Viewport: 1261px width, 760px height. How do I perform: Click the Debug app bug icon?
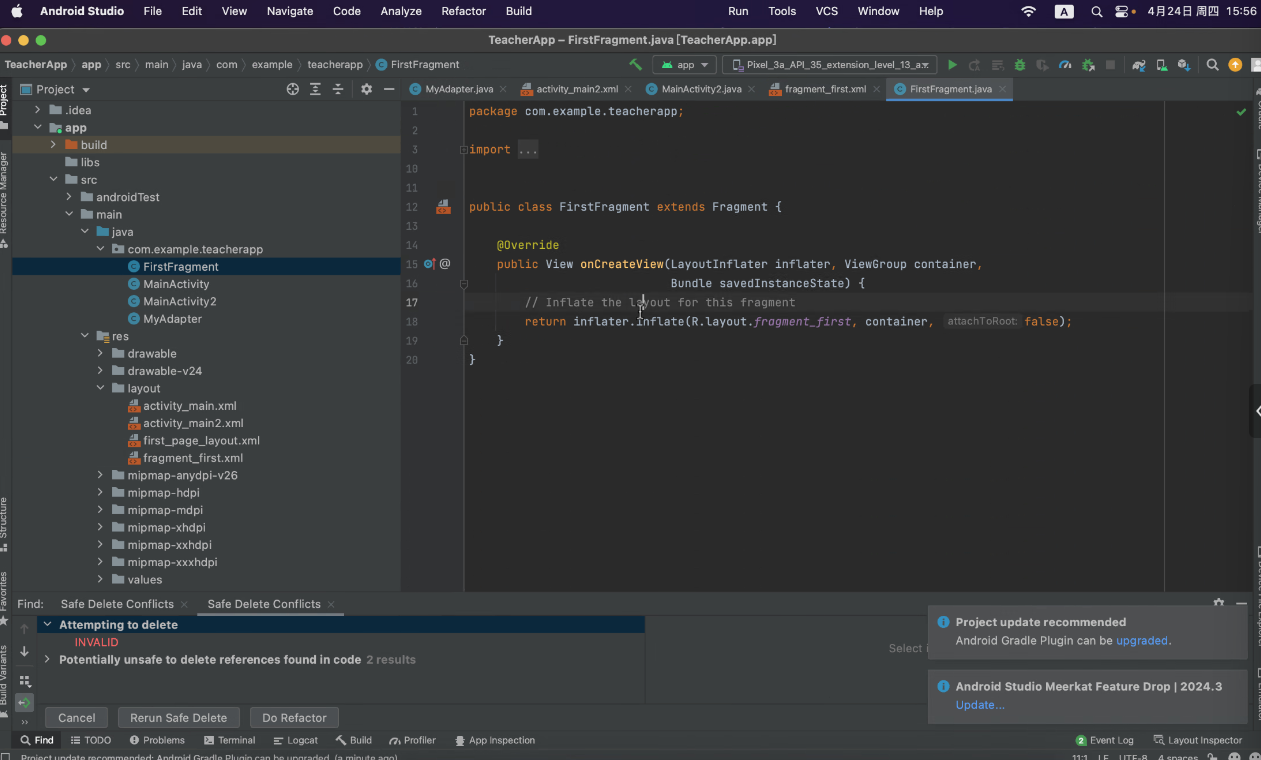pos(1019,64)
